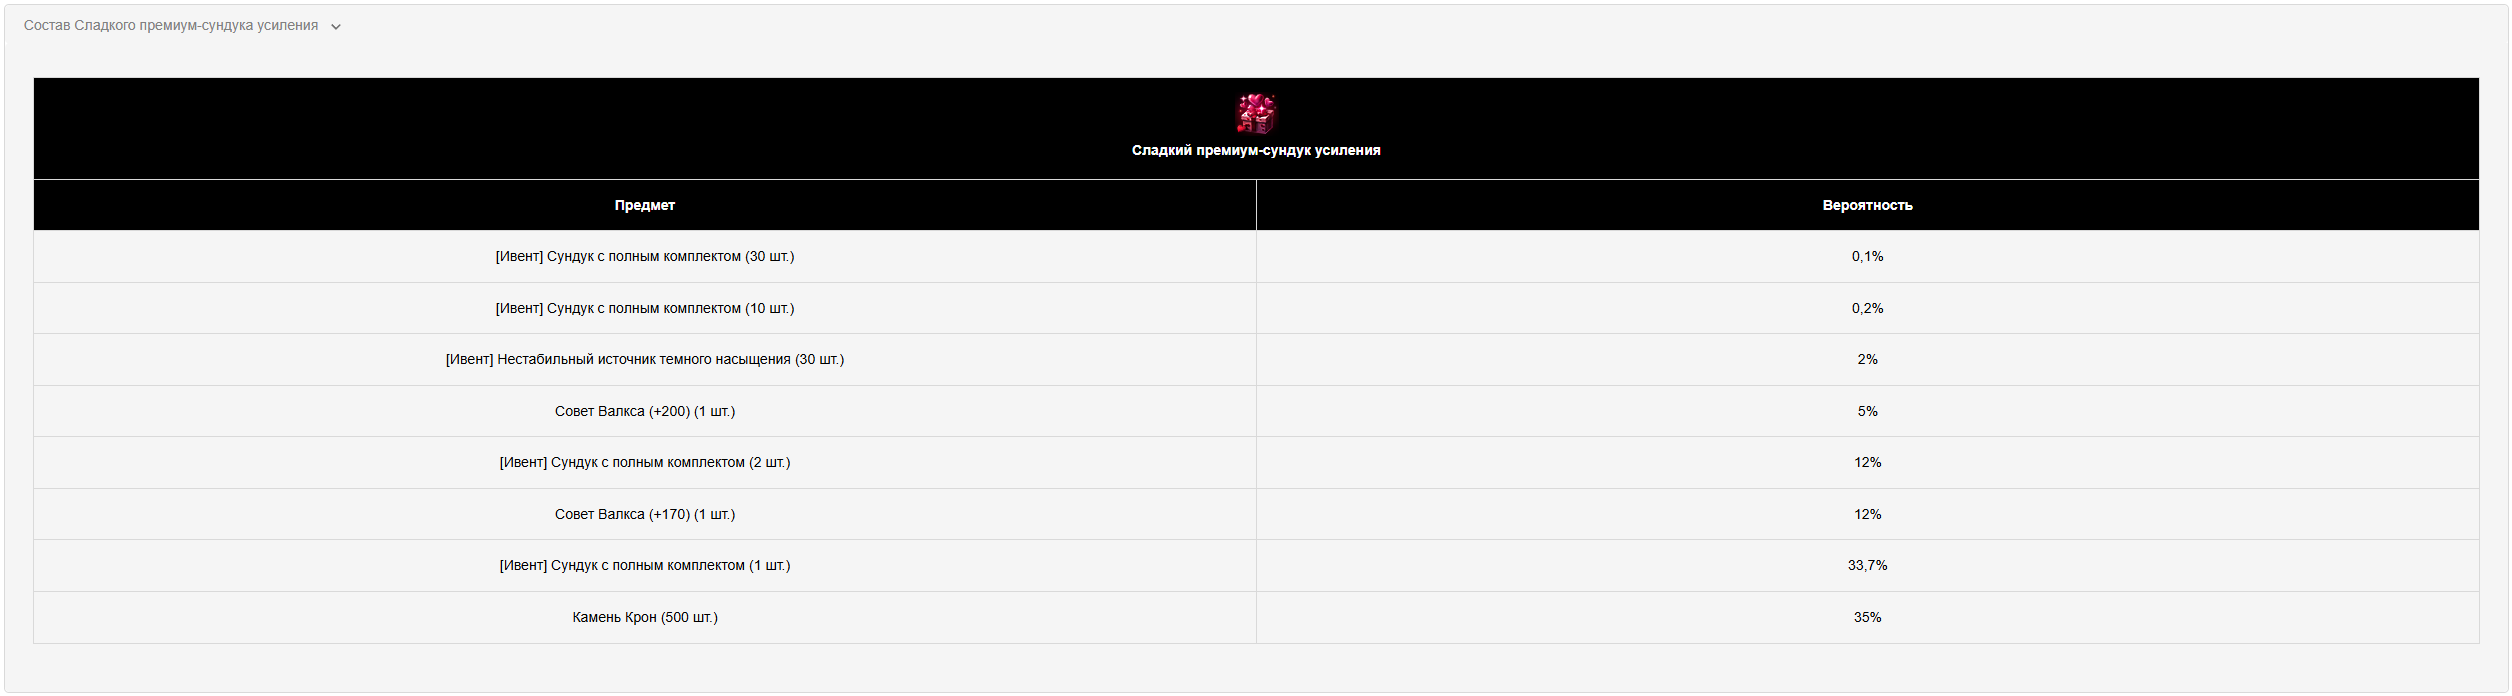Image resolution: width=2512 pixels, height=696 pixels.
Task: Click the 33,7% probability value
Action: coord(1867,566)
